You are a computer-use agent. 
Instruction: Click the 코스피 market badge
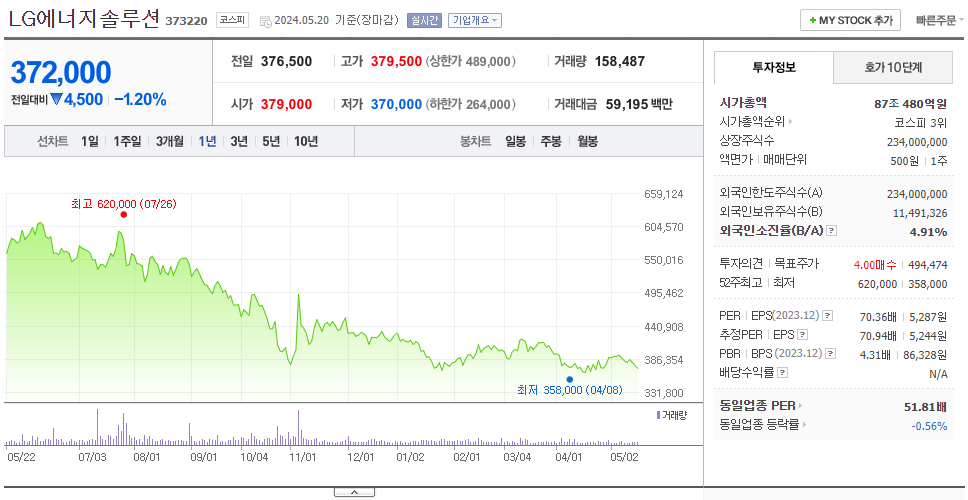point(232,20)
